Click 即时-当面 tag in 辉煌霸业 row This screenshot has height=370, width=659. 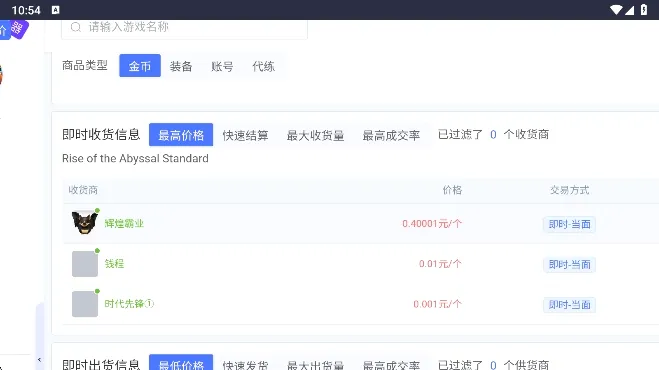(569, 224)
